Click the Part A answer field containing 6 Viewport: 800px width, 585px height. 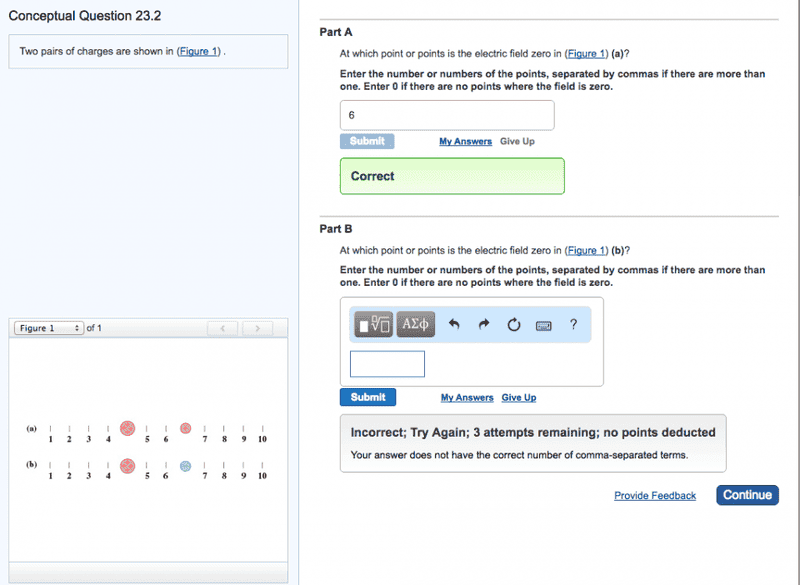447,115
